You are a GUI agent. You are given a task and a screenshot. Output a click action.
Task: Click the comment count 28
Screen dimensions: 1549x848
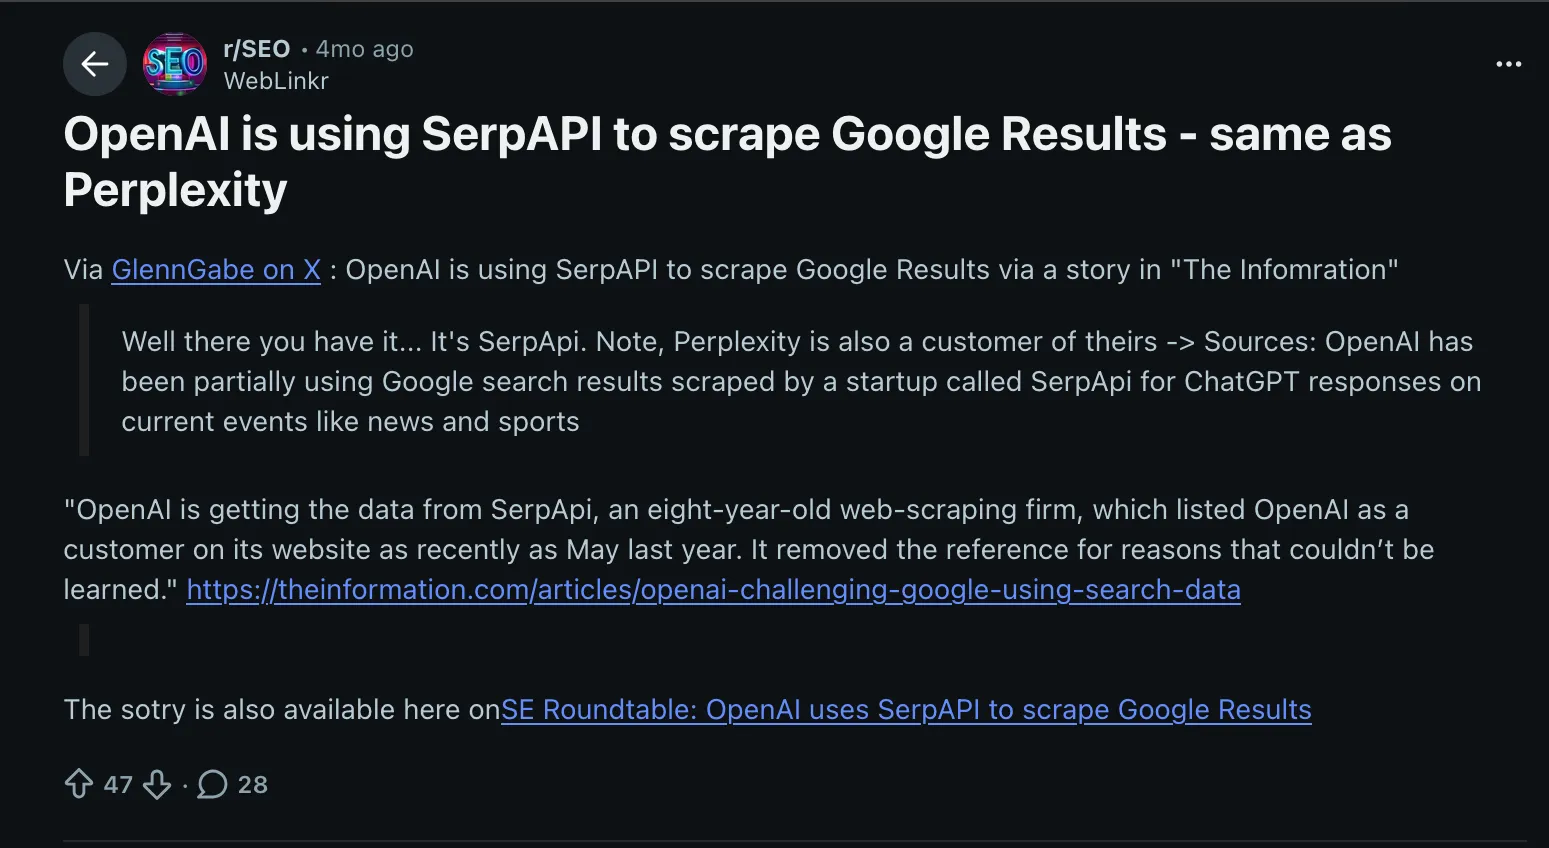(253, 785)
